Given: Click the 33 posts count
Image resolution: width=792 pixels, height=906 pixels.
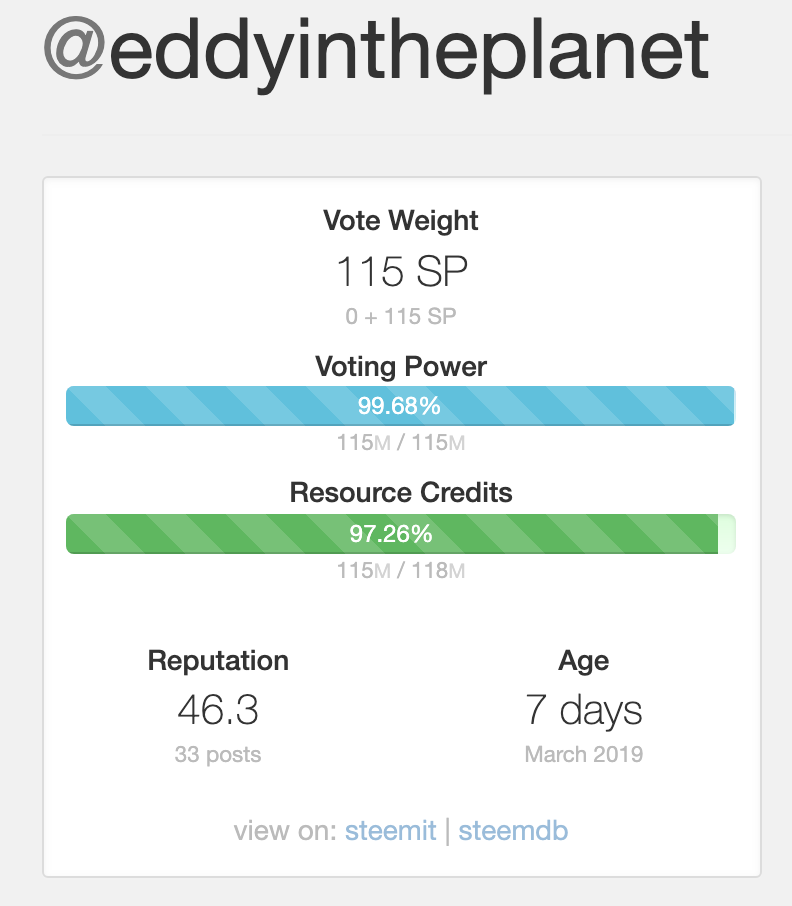Looking at the screenshot, I should [218, 754].
